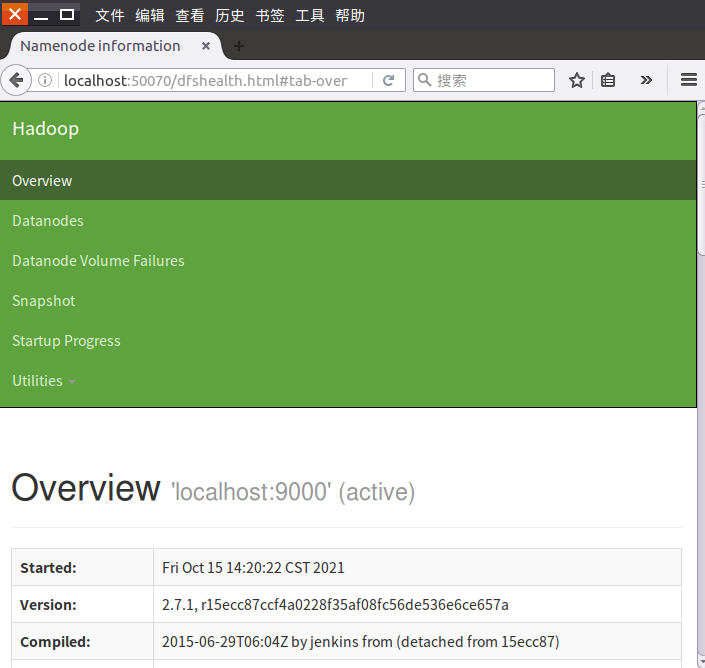
Task: Select the Started time value
Action: (253, 568)
